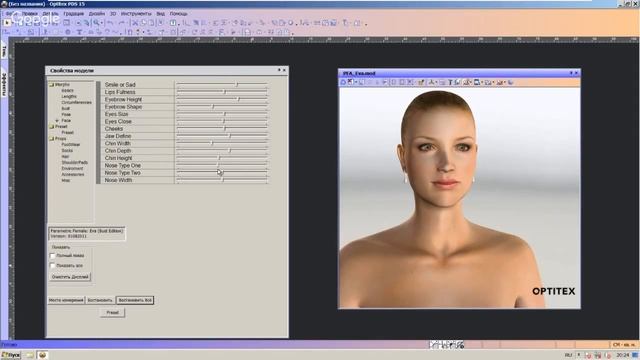Click the Smile or Sad slider
This screenshot has height=360, width=640.
(x=222, y=84)
